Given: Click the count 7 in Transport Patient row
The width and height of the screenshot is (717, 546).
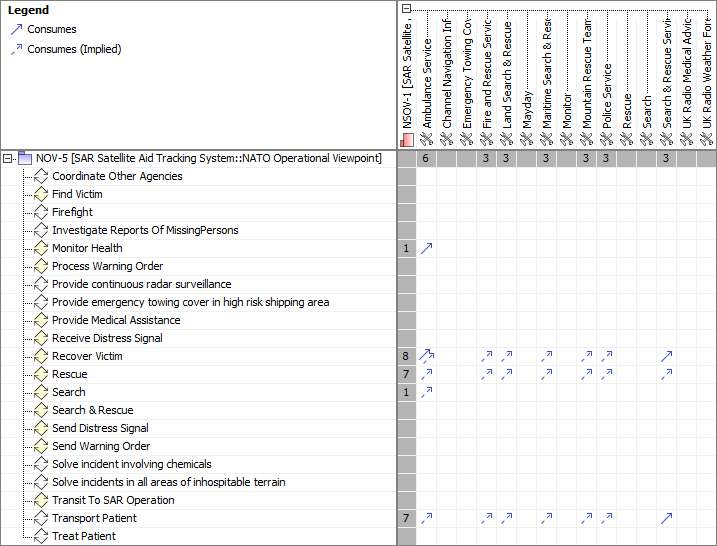Looking at the screenshot, I should [406, 518].
